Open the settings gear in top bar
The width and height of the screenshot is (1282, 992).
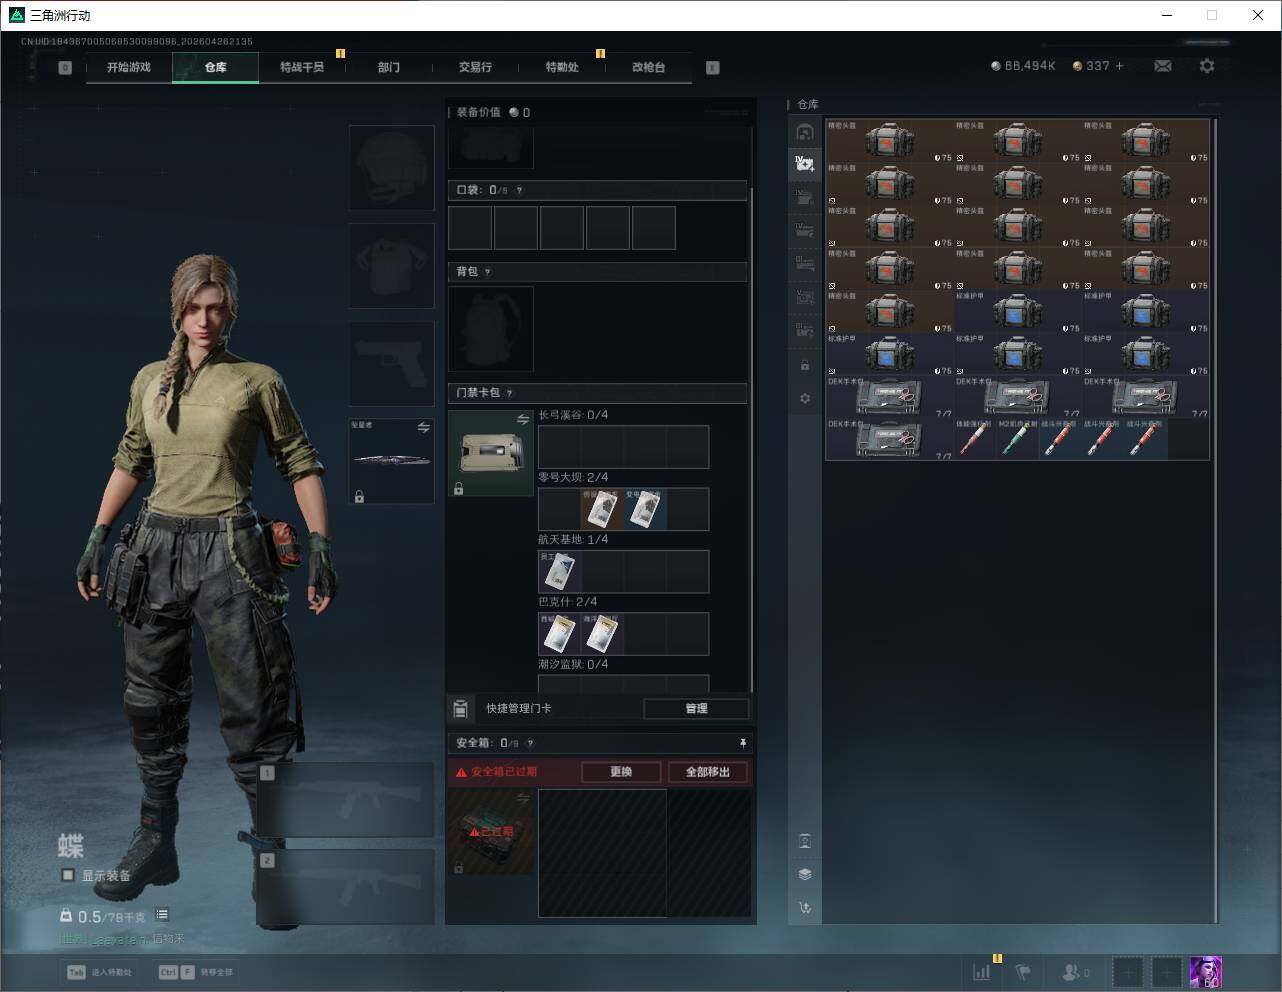pyautogui.click(x=1207, y=66)
